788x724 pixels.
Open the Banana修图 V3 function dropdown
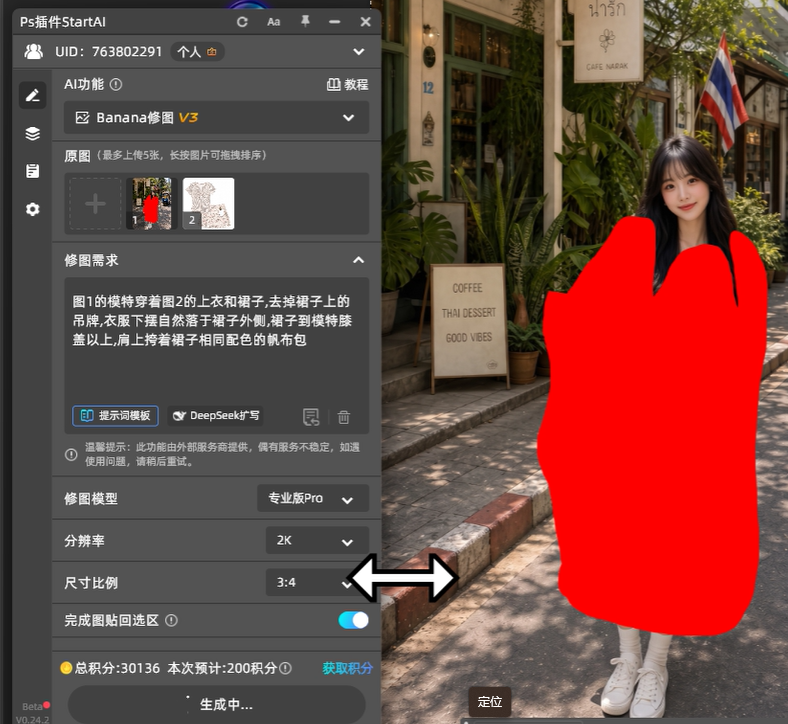click(216, 118)
